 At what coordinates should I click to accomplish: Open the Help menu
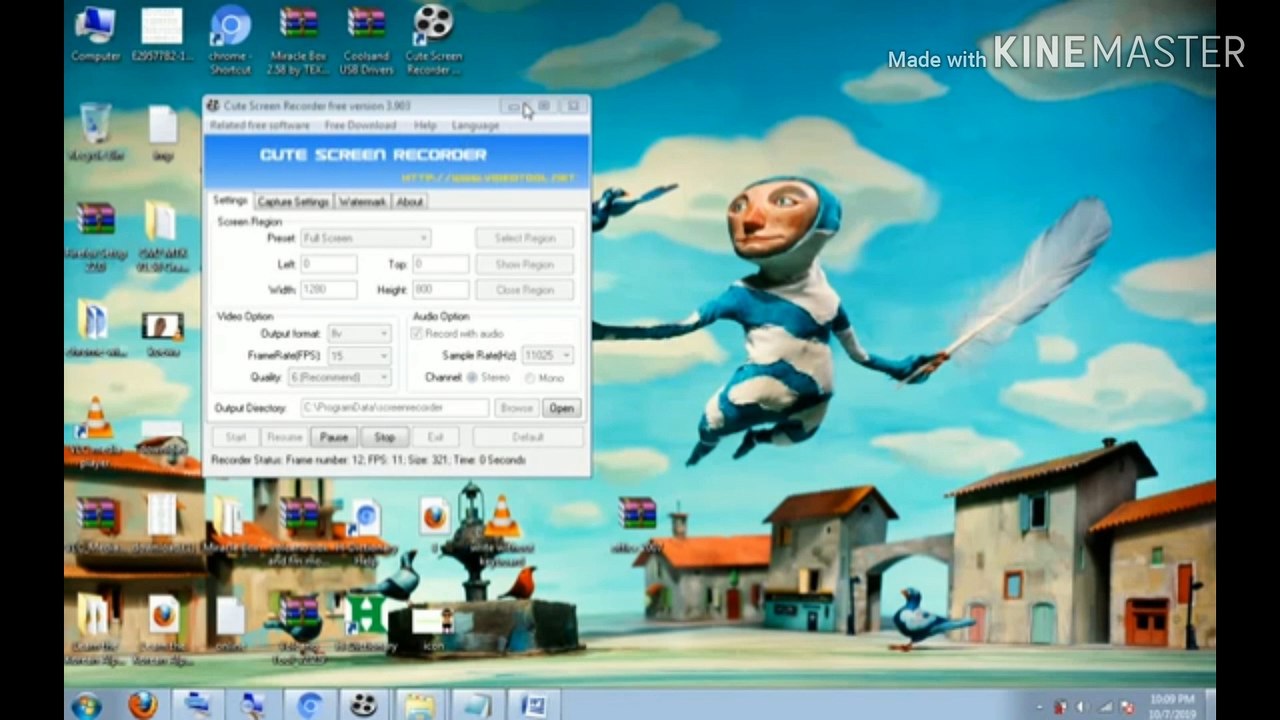(425, 126)
